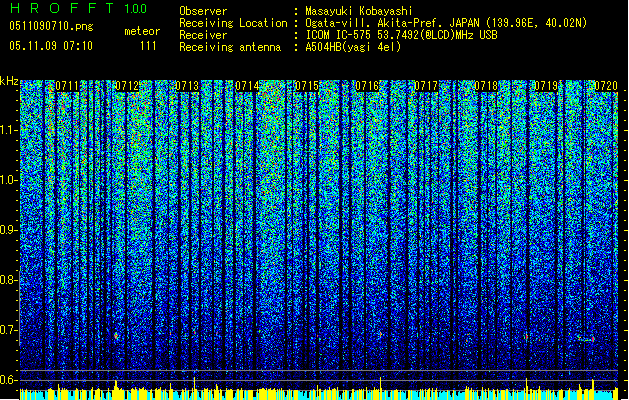Click the HROFFT 1.0.0 title text

[x=79, y=8]
